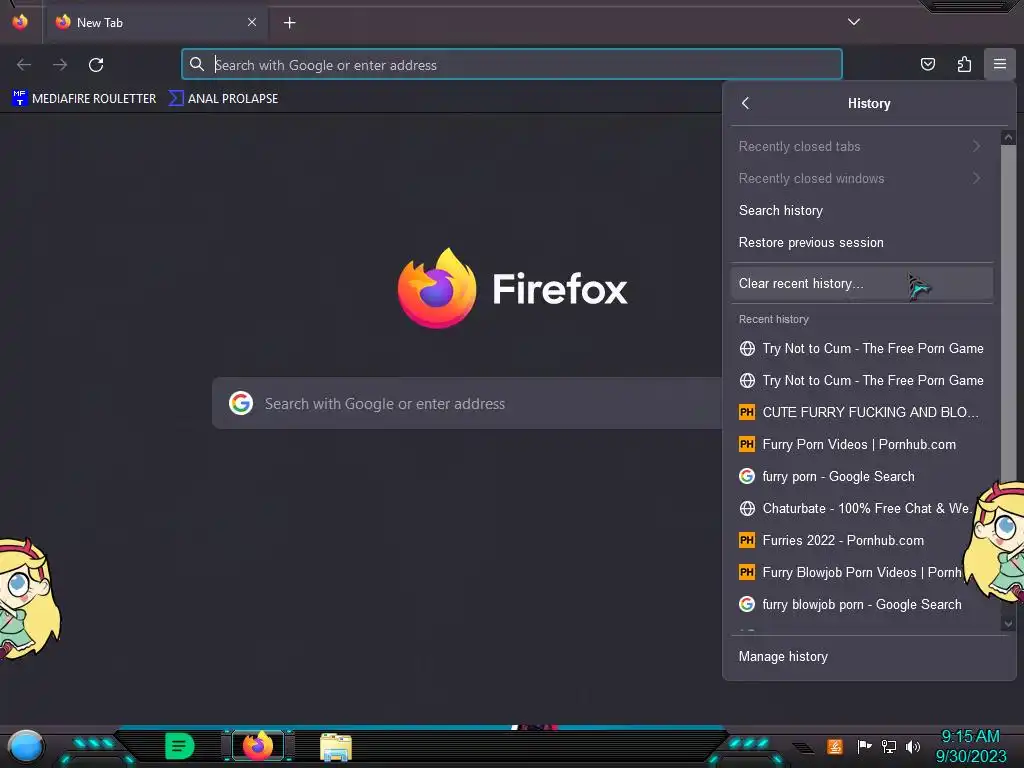This screenshot has height=768, width=1024.
Task: Open a new tab with the plus button
Action: point(289,23)
